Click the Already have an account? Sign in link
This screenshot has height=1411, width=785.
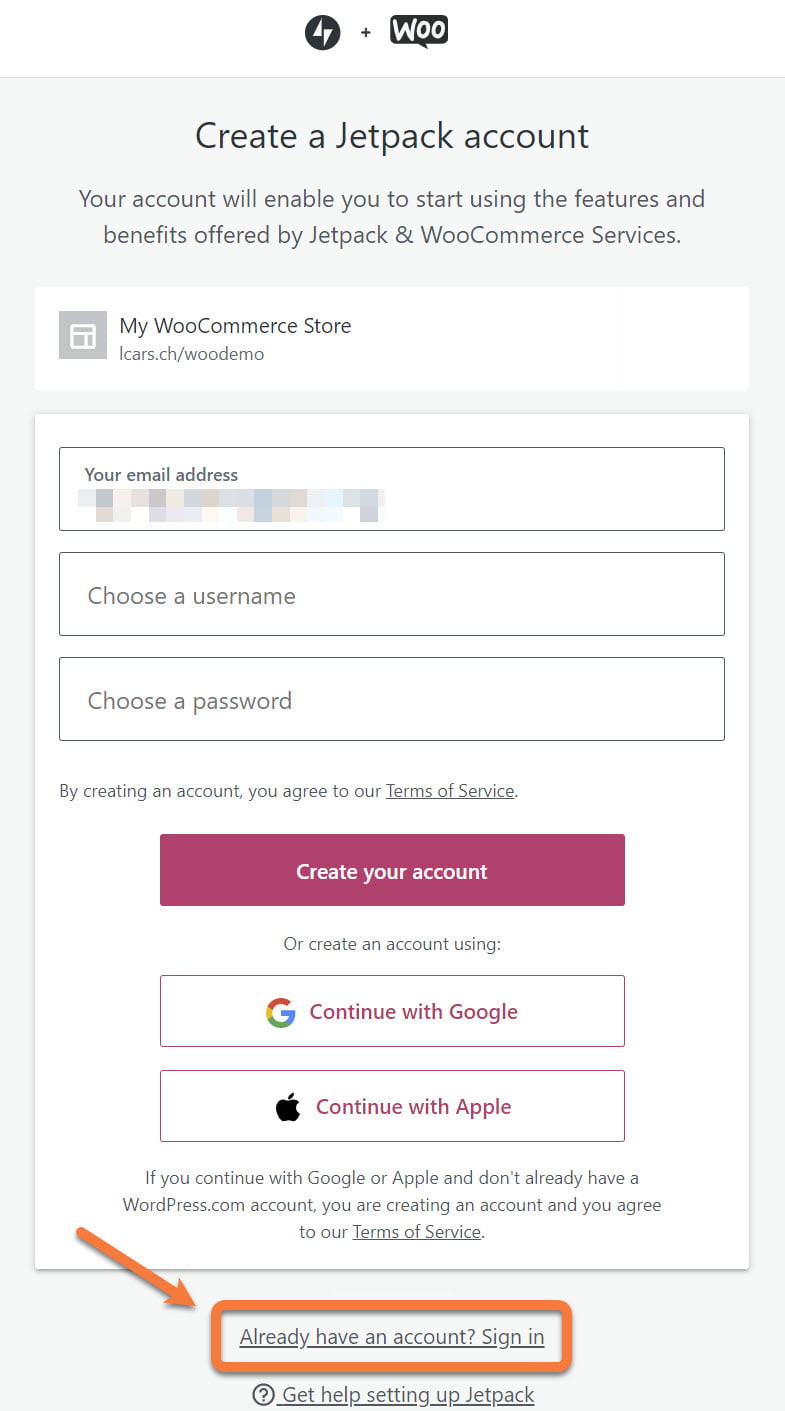391,1337
